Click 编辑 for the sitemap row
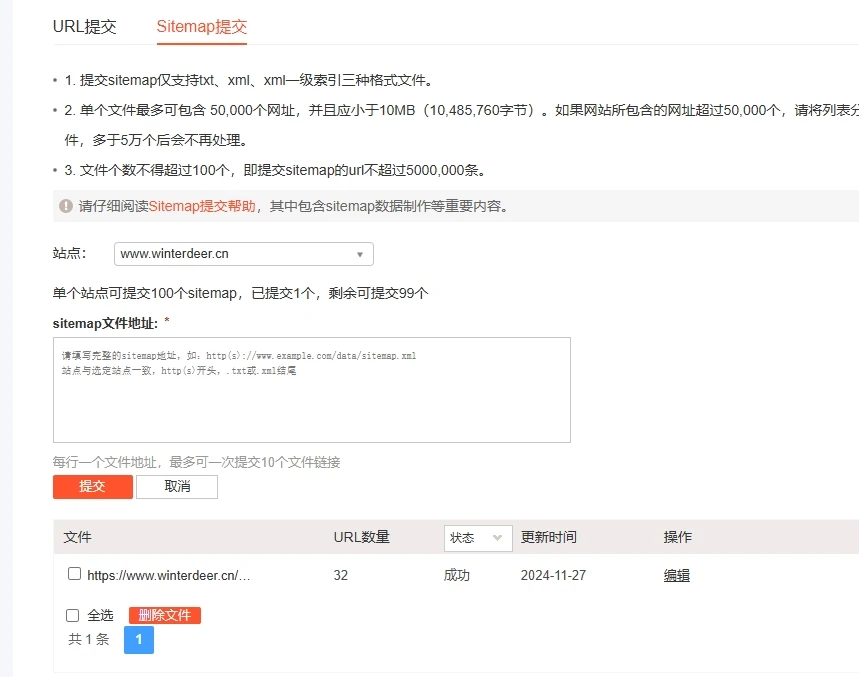The image size is (859, 677). 677,576
